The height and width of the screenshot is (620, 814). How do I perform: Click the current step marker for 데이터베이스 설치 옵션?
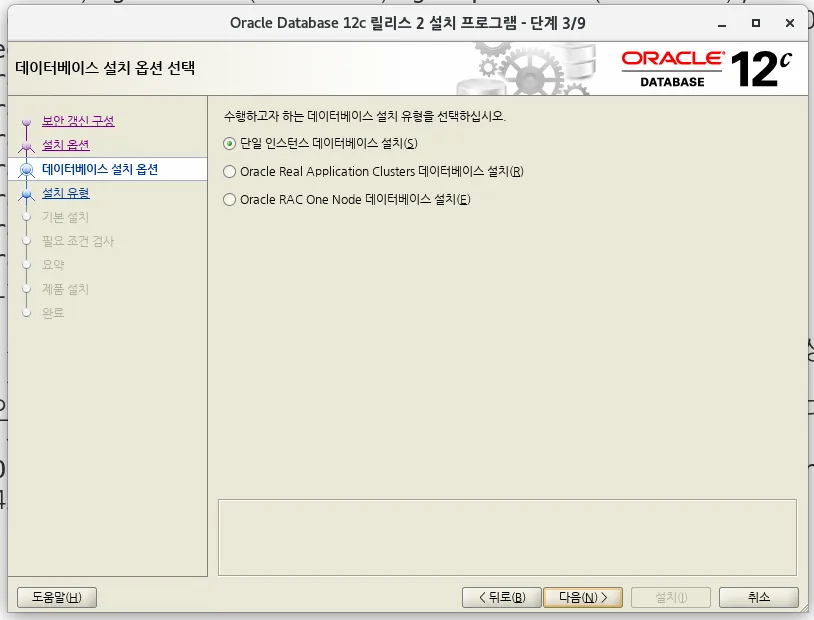26,170
